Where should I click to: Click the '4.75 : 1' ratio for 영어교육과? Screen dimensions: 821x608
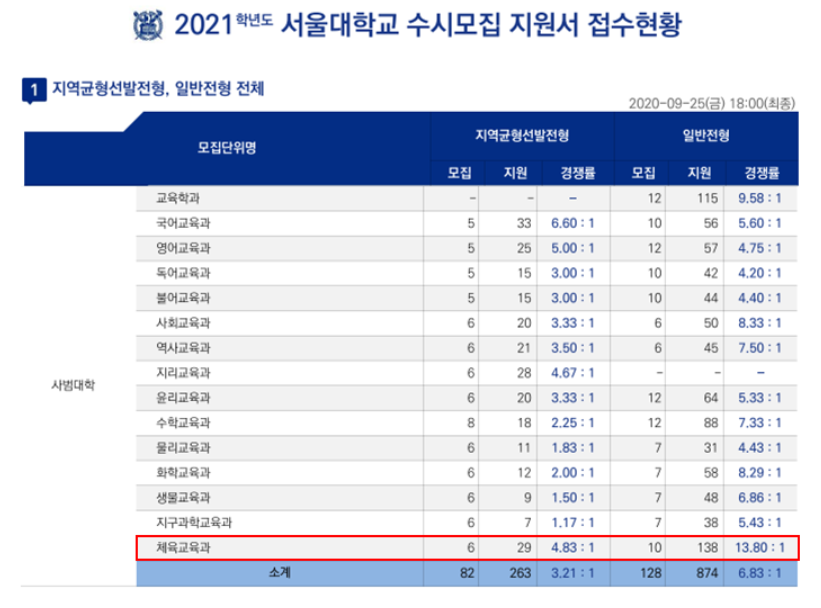[x=760, y=248]
